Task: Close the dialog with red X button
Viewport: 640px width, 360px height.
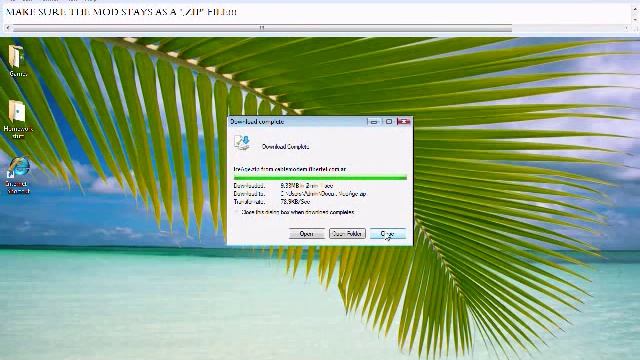Action: pos(403,122)
